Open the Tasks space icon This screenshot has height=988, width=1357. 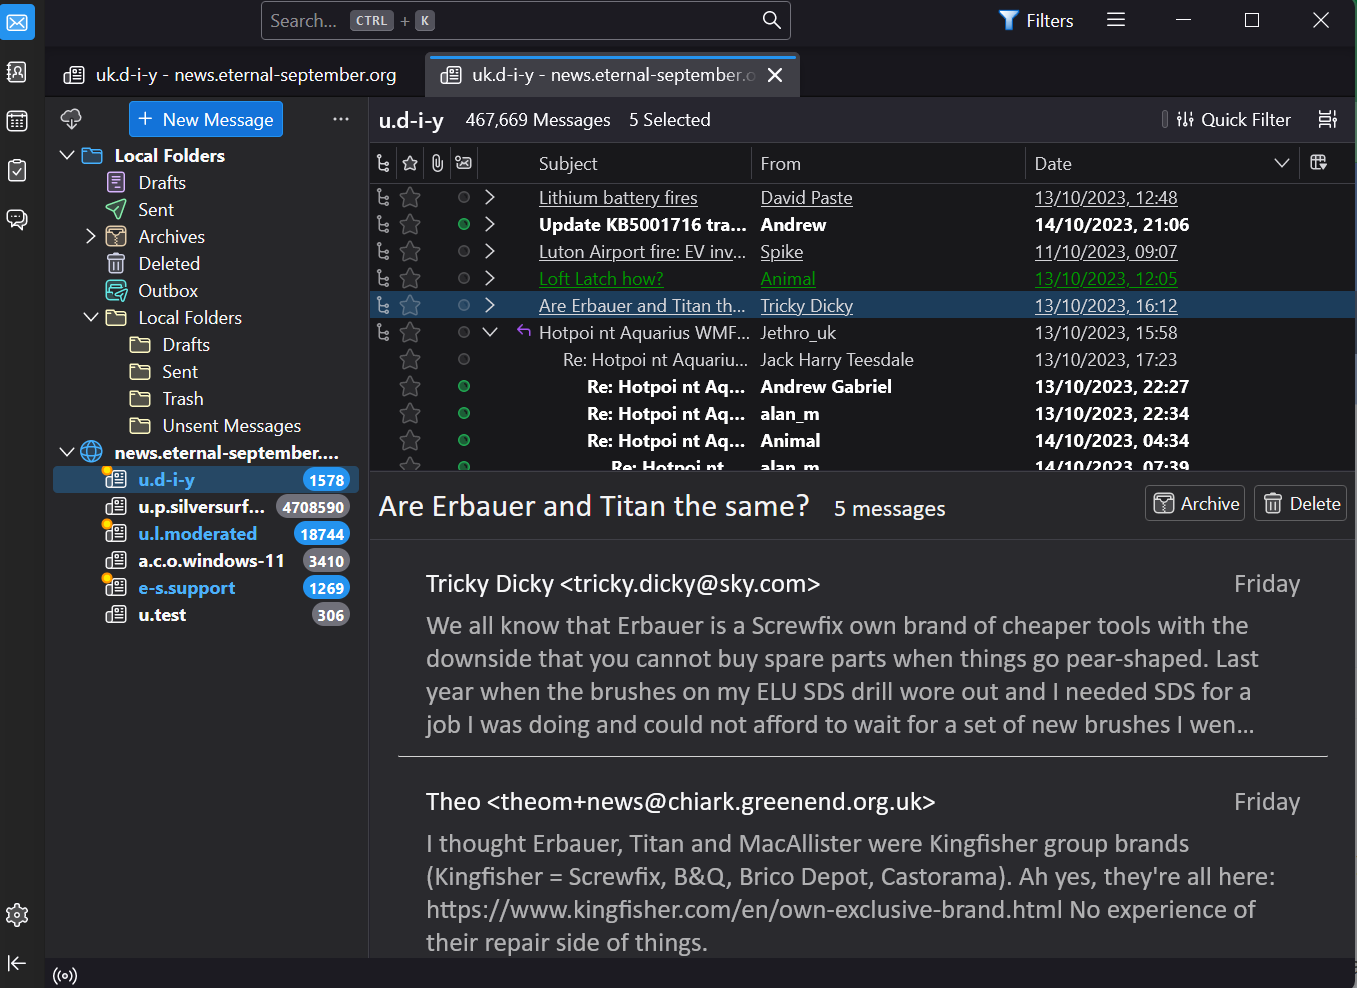[17, 170]
